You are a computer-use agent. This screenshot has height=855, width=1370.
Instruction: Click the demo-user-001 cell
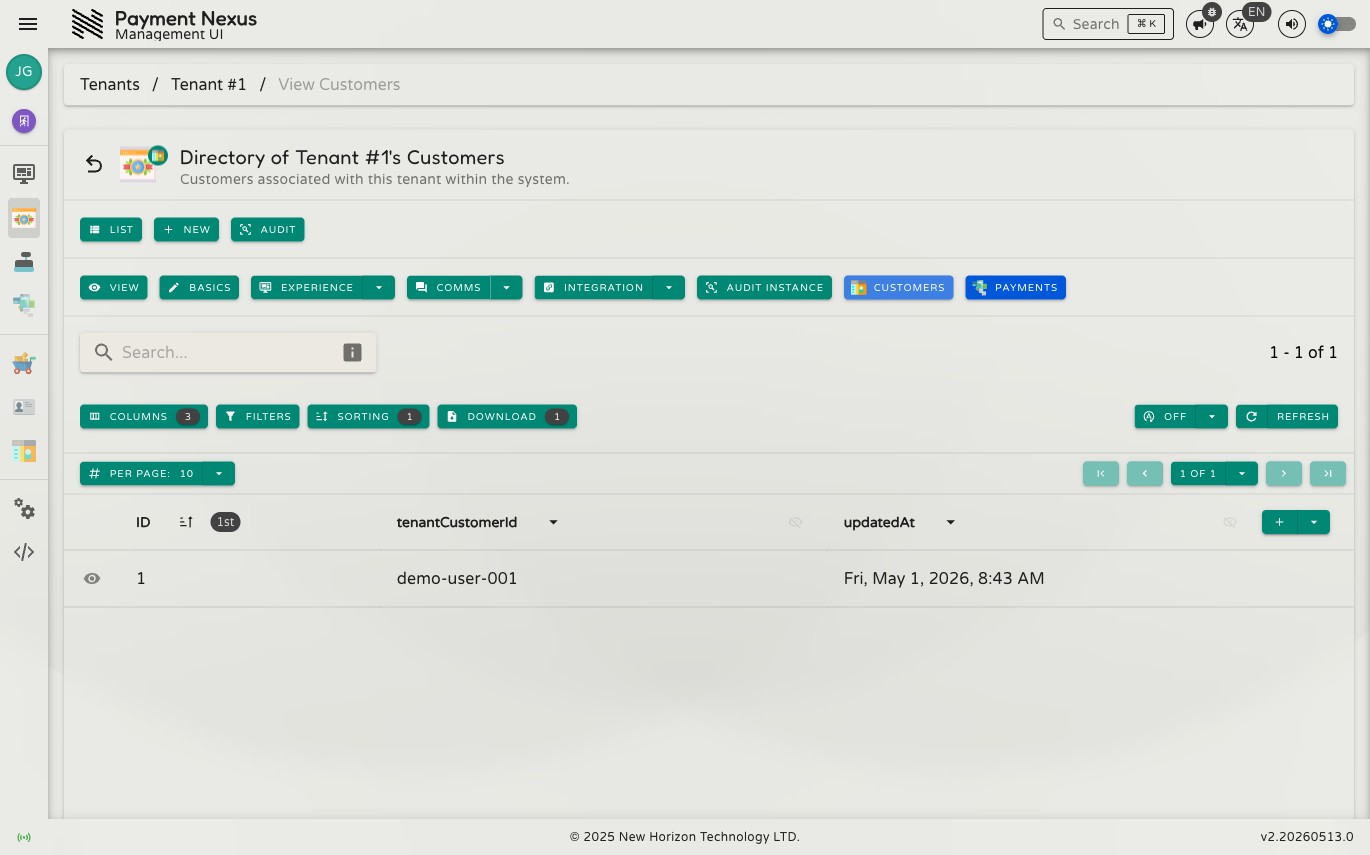pyautogui.click(x=457, y=578)
